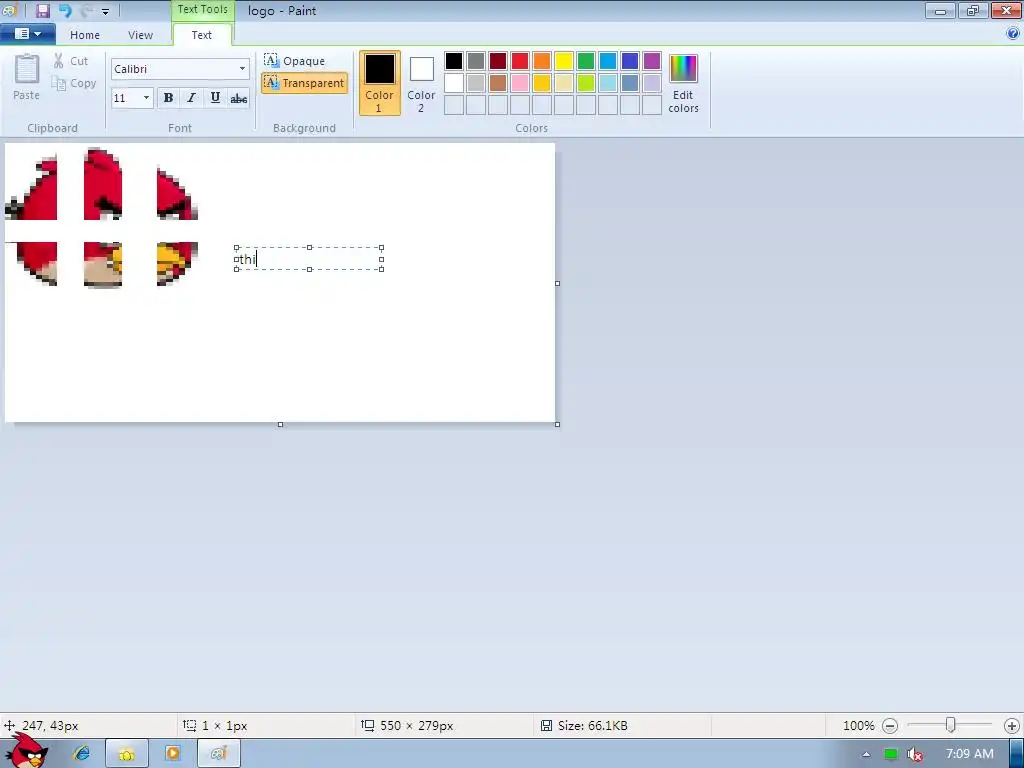Click the Save icon in quick access toolbar
This screenshot has width=1024, height=768.
pyautogui.click(x=42, y=10)
